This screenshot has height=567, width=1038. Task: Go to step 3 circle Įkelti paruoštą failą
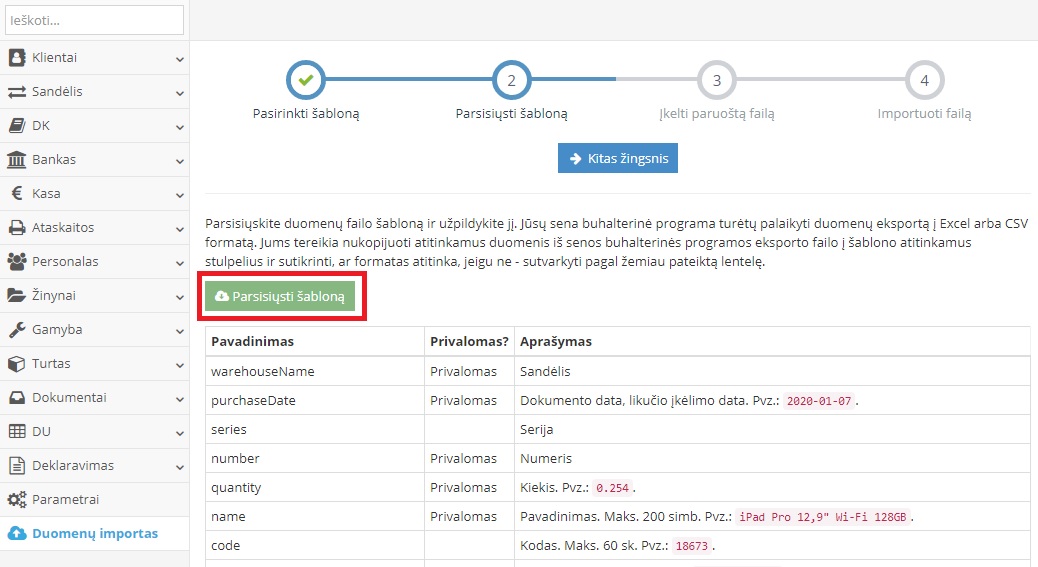point(717,80)
